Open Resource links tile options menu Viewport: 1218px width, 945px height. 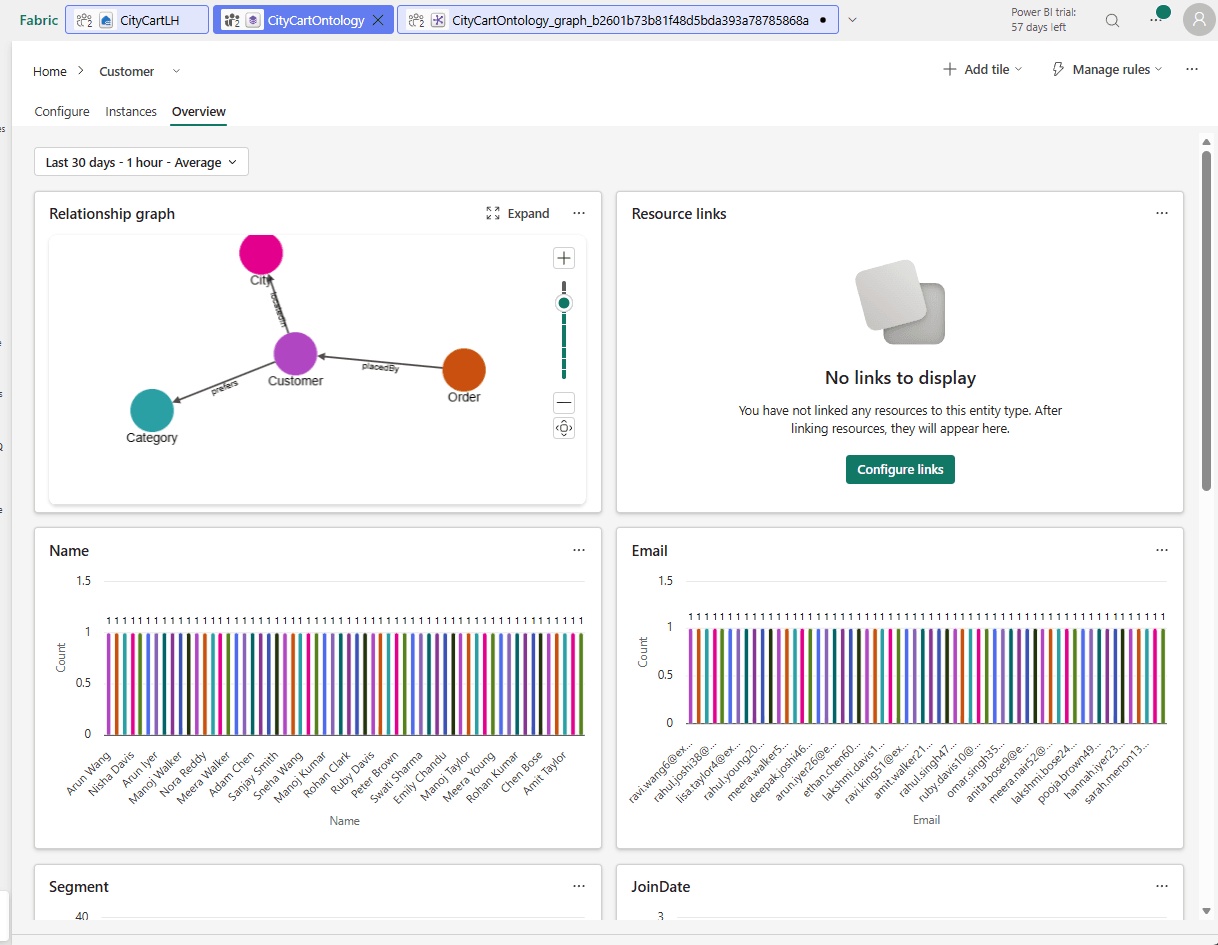[1162, 213]
